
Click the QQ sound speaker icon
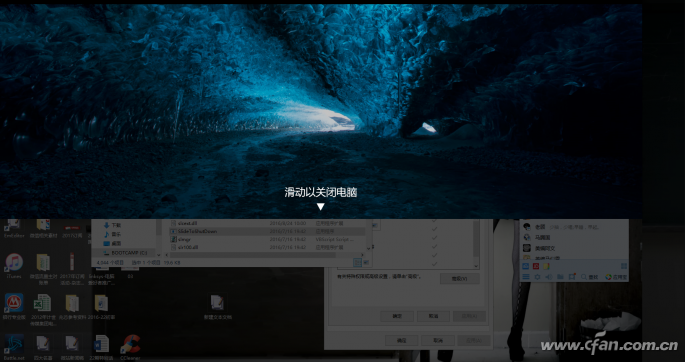pyautogui.click(x=549, y=277)
